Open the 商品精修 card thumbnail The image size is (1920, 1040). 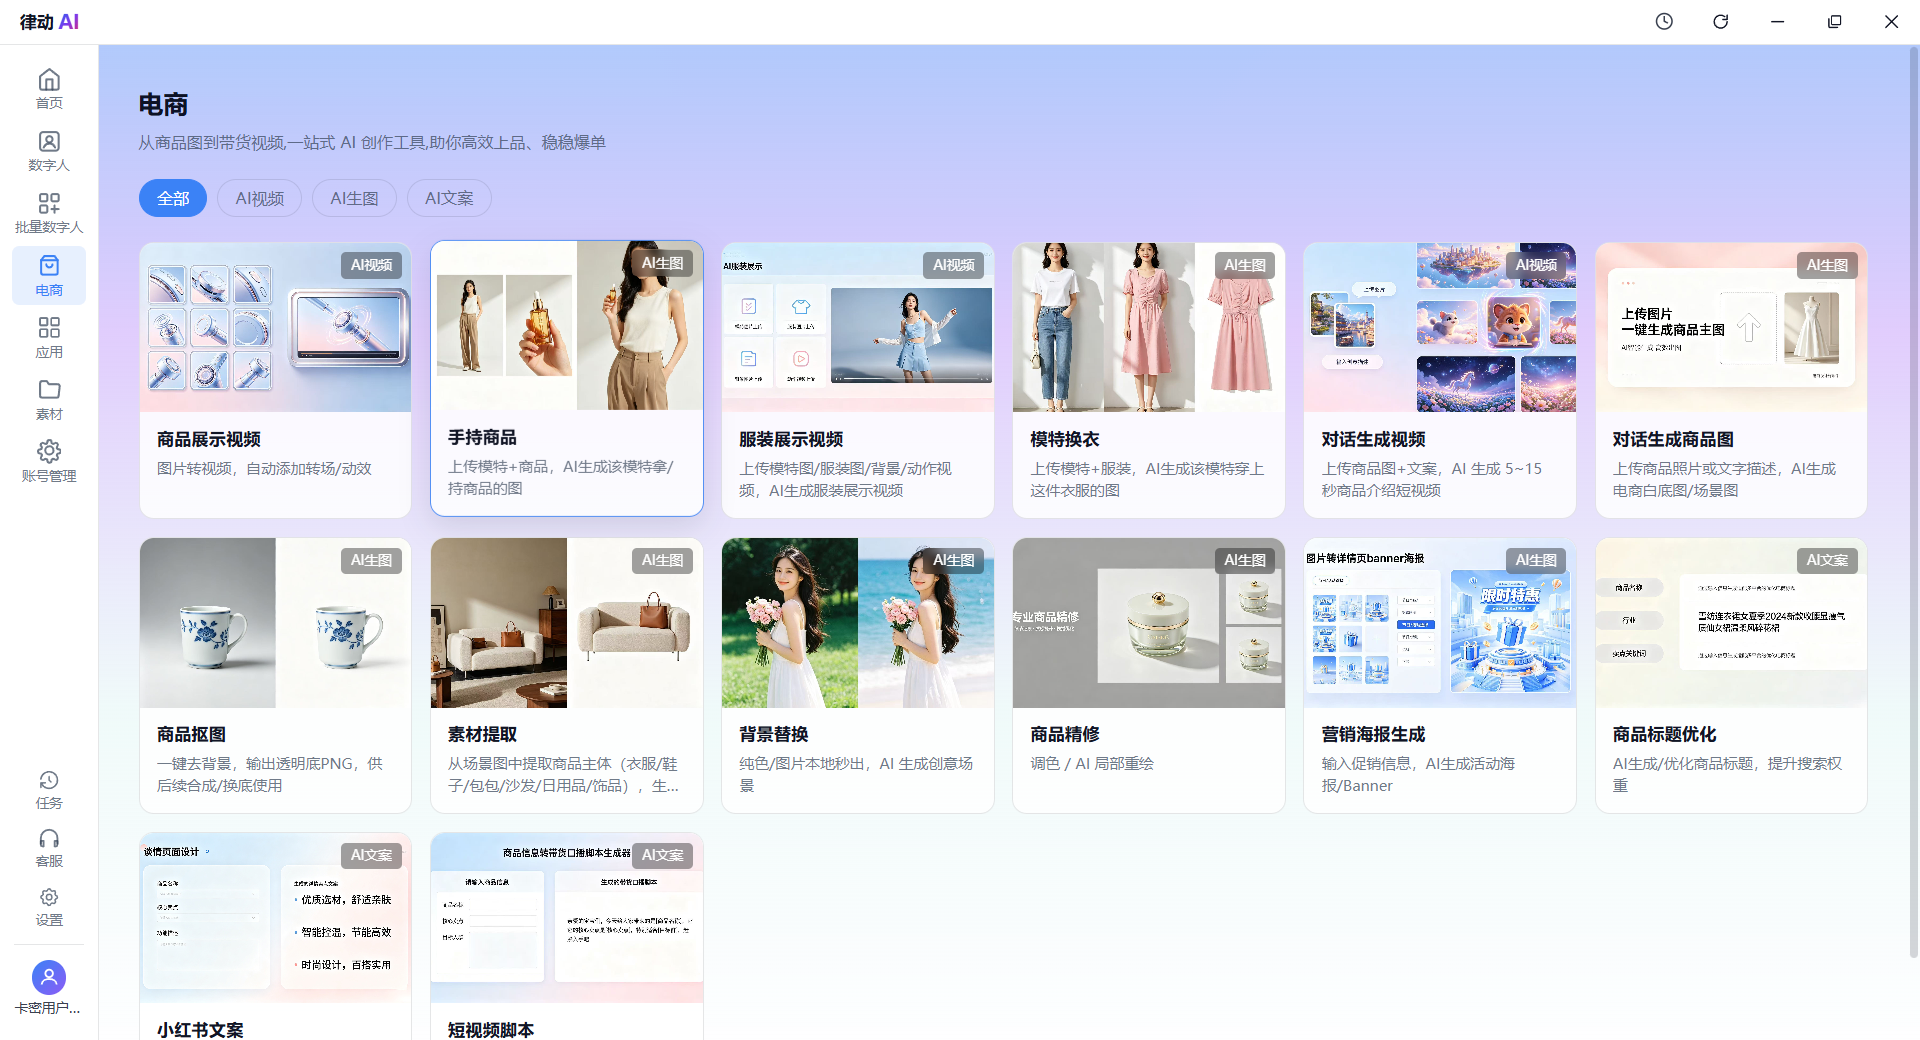pyautogui.click(x=1149, y=623)
